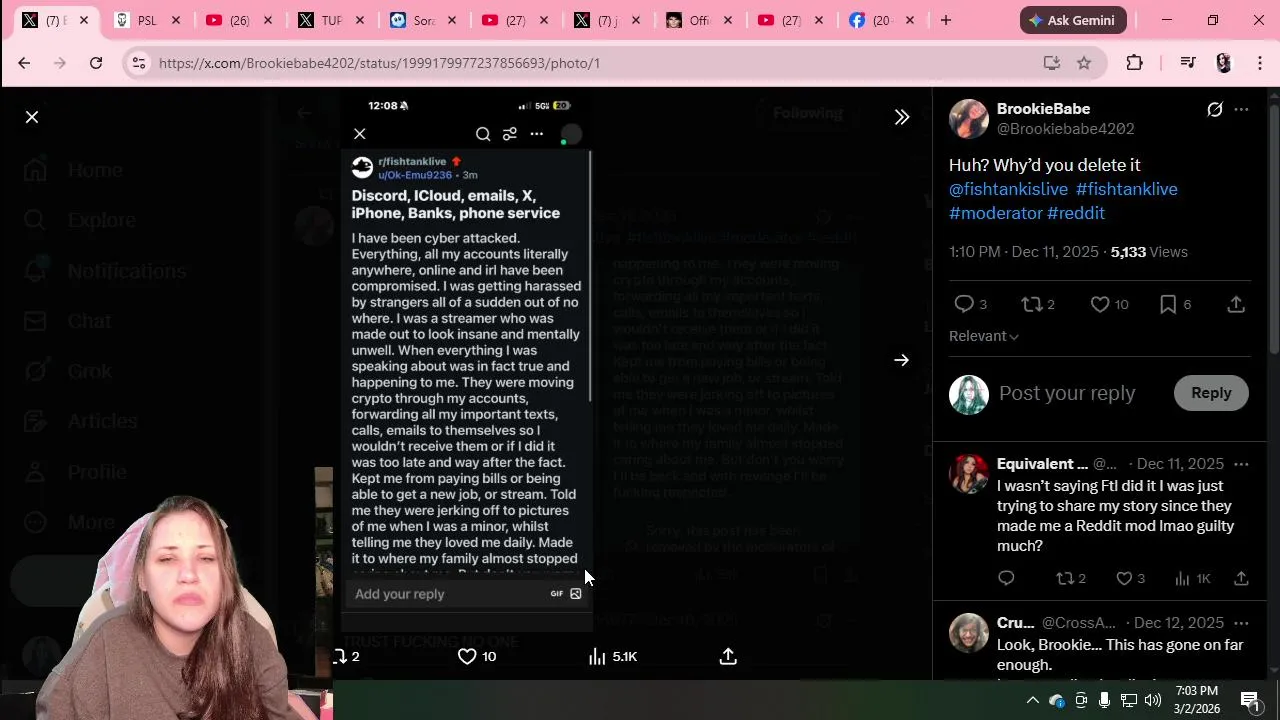Show hidden system tray icons
This screenshot has height=720, width=1280.
point(1033,700)
